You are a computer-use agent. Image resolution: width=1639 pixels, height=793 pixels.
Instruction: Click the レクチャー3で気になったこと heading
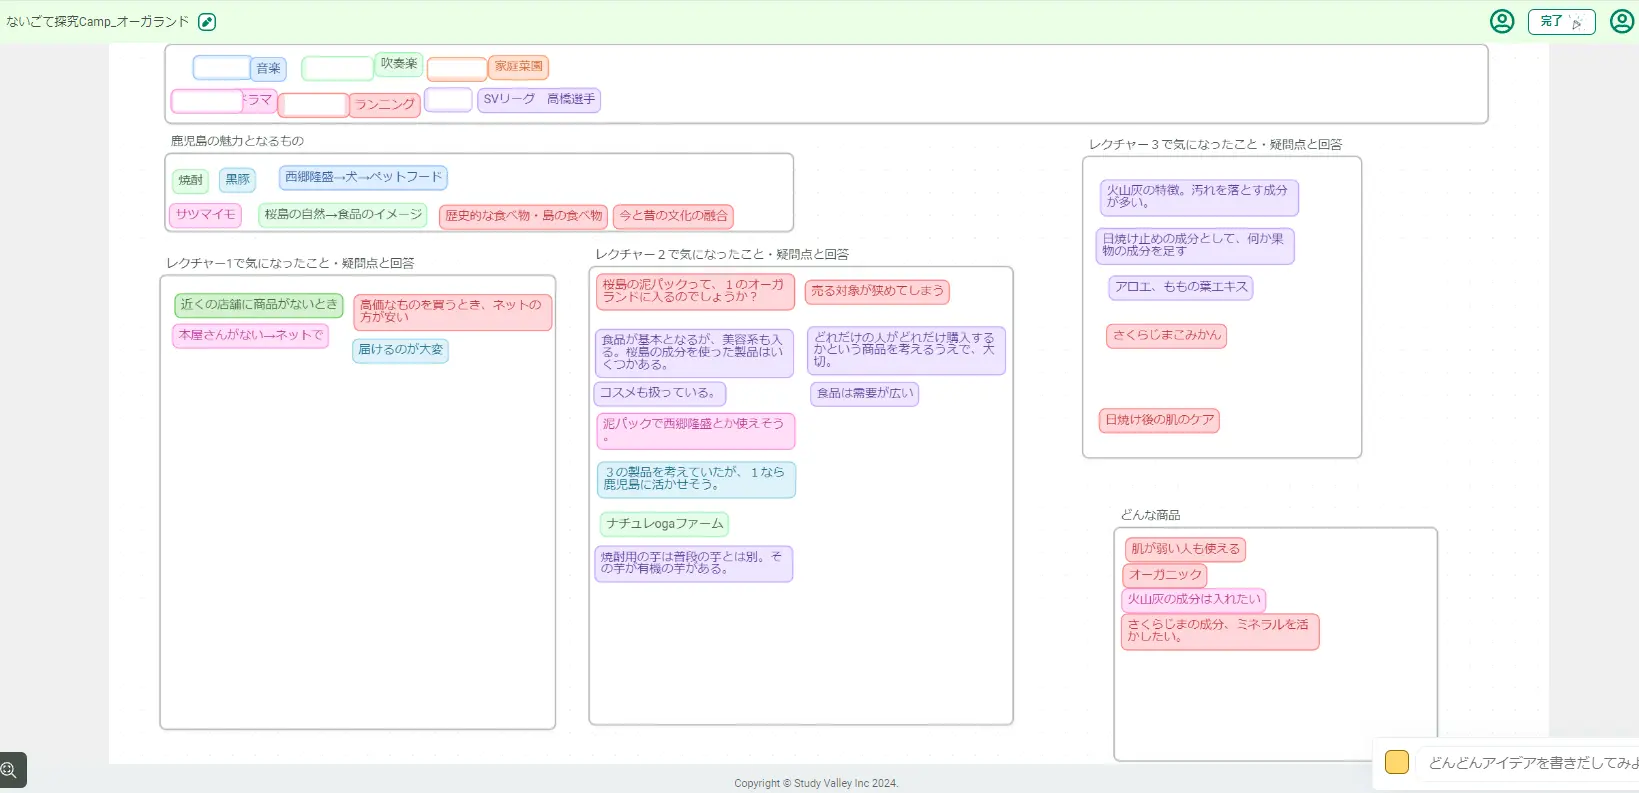1215,145
